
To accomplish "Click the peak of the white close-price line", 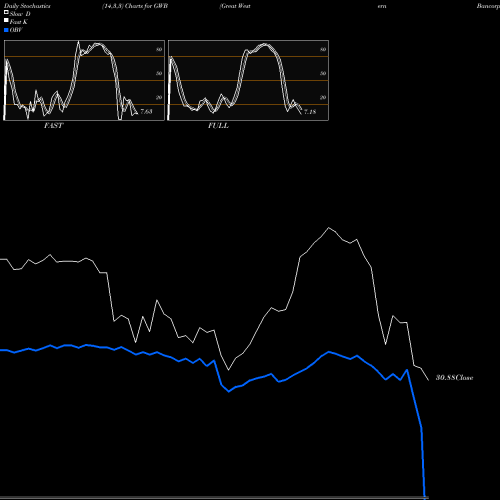I will pos(329,228).
